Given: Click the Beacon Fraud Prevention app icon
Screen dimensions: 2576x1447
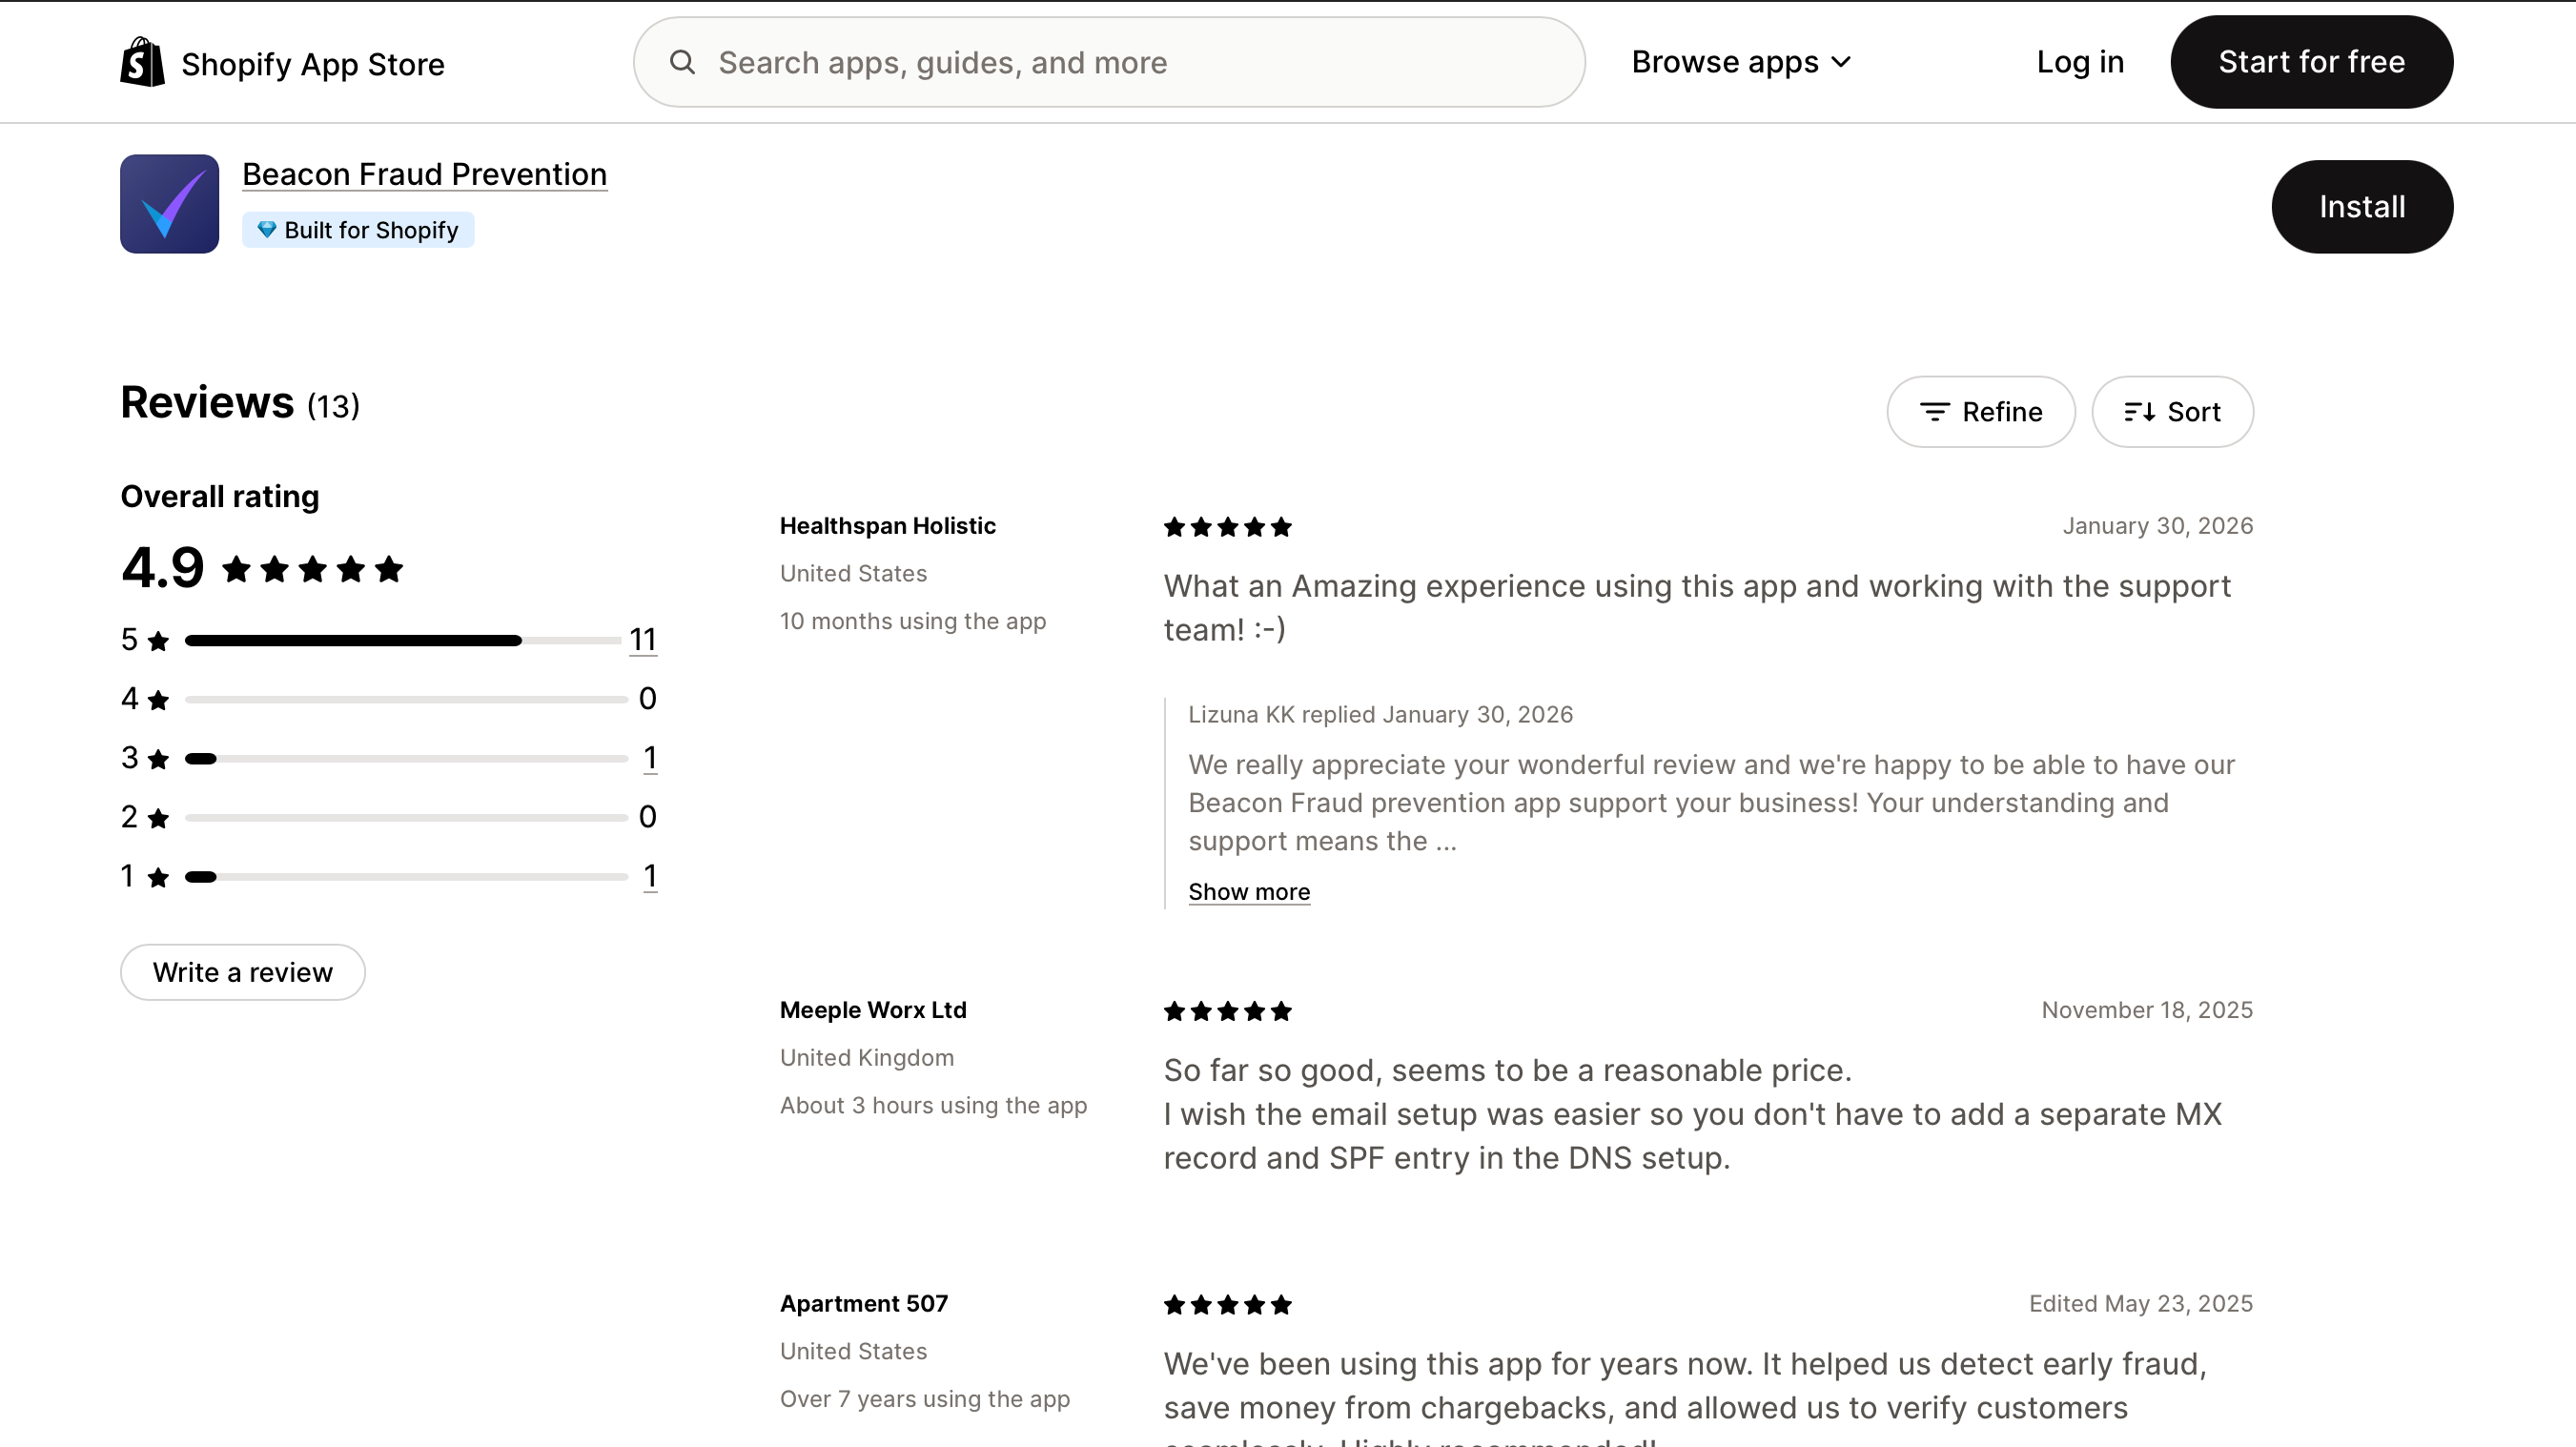Looking at the screenshot, I should click(x=169, y=204).
